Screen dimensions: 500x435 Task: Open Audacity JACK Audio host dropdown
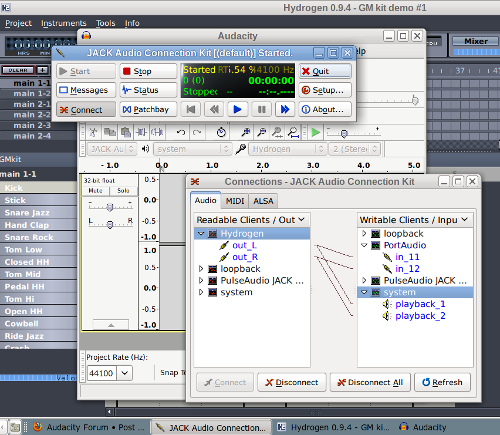[112, 149]
